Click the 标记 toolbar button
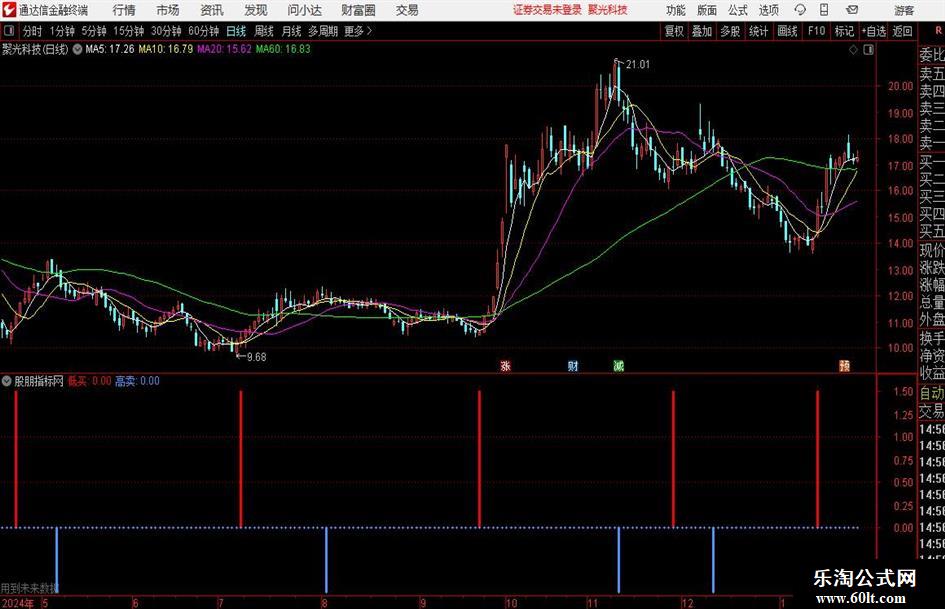Viewport: 945px width, 609px height. point(844,31)
